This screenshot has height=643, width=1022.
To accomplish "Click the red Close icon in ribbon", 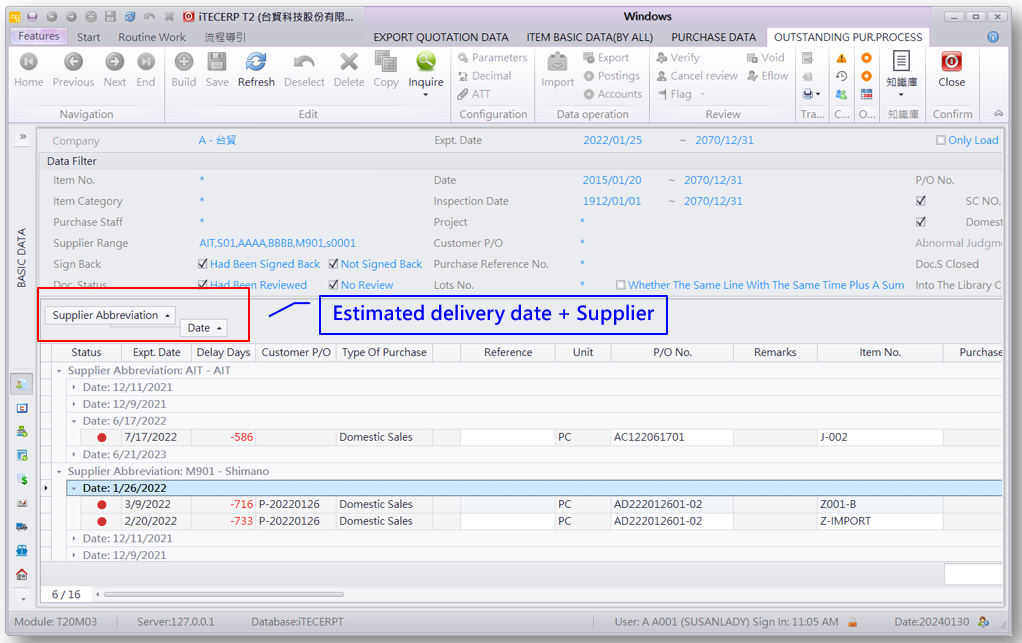I will 951,63.
